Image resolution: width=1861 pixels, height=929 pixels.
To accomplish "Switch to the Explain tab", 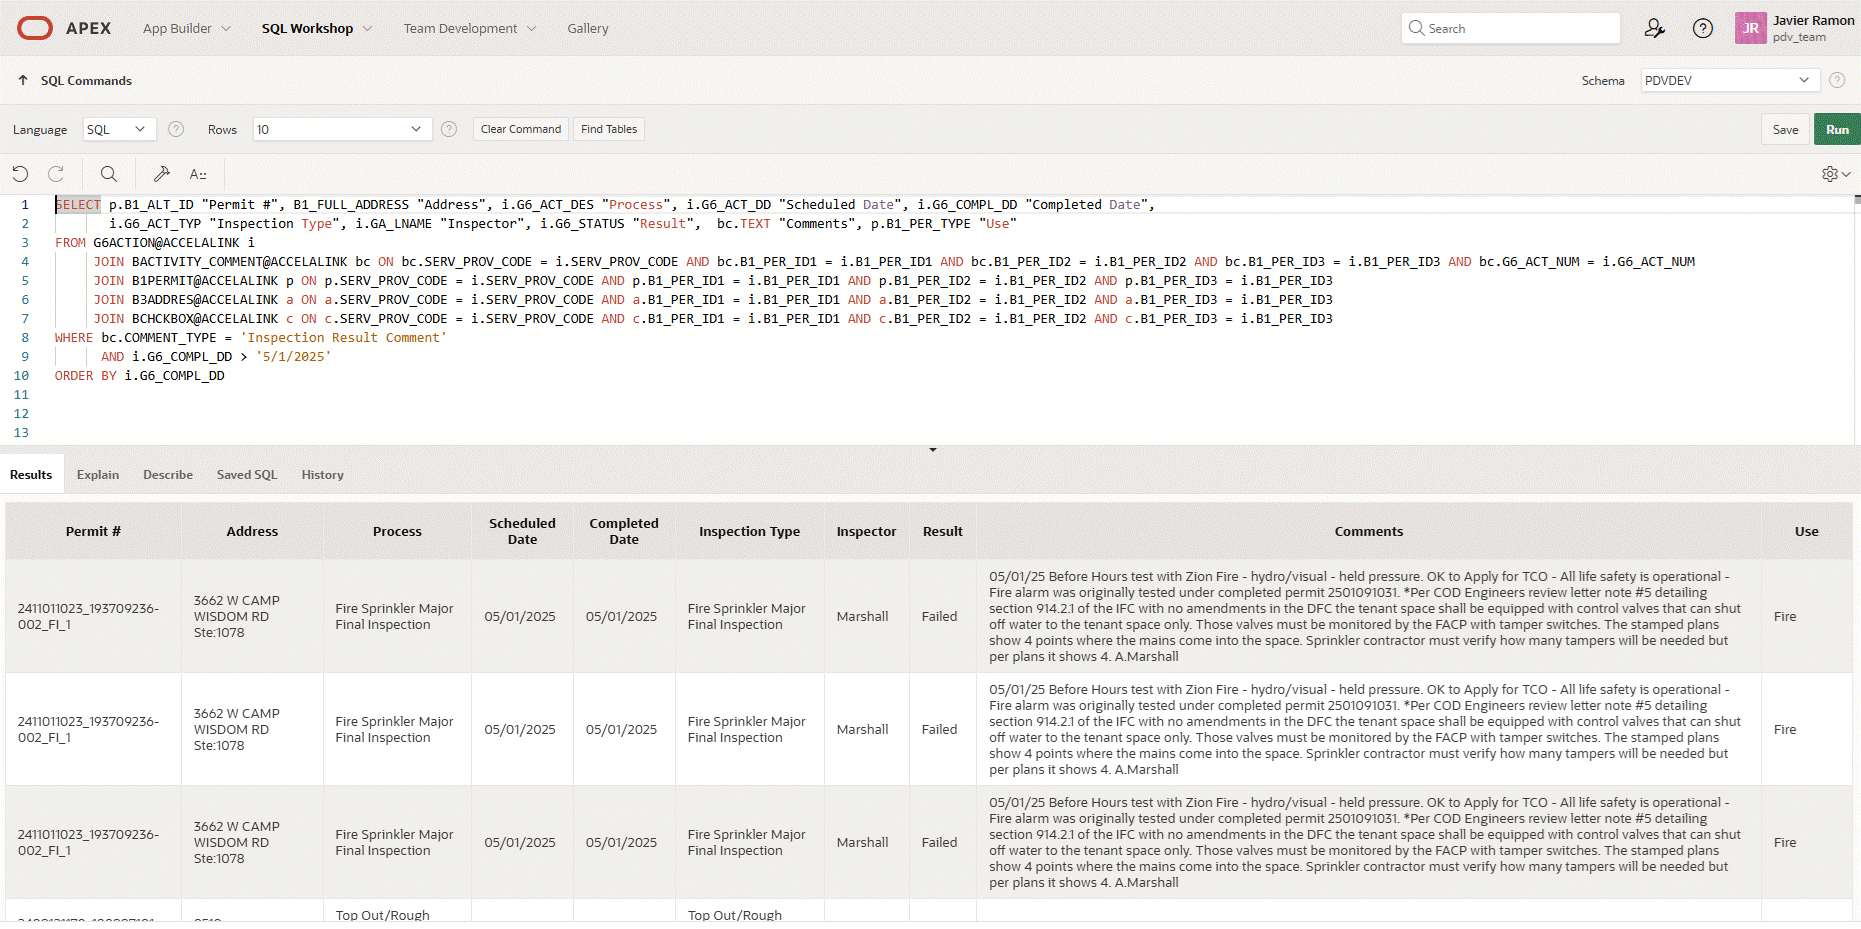I will pyautogui.click(x=98, y=474).
